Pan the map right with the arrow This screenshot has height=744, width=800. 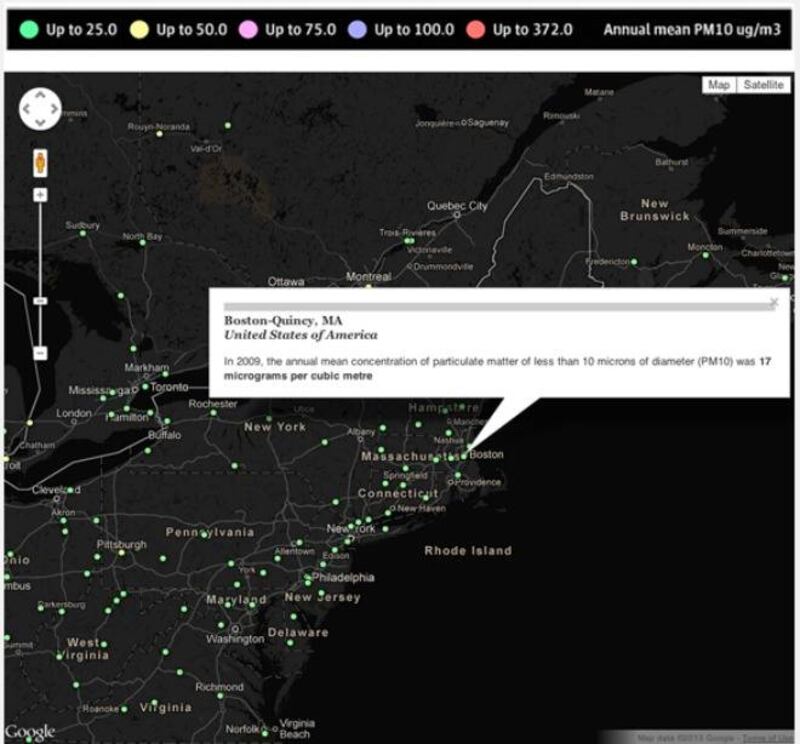coord(54,109)
